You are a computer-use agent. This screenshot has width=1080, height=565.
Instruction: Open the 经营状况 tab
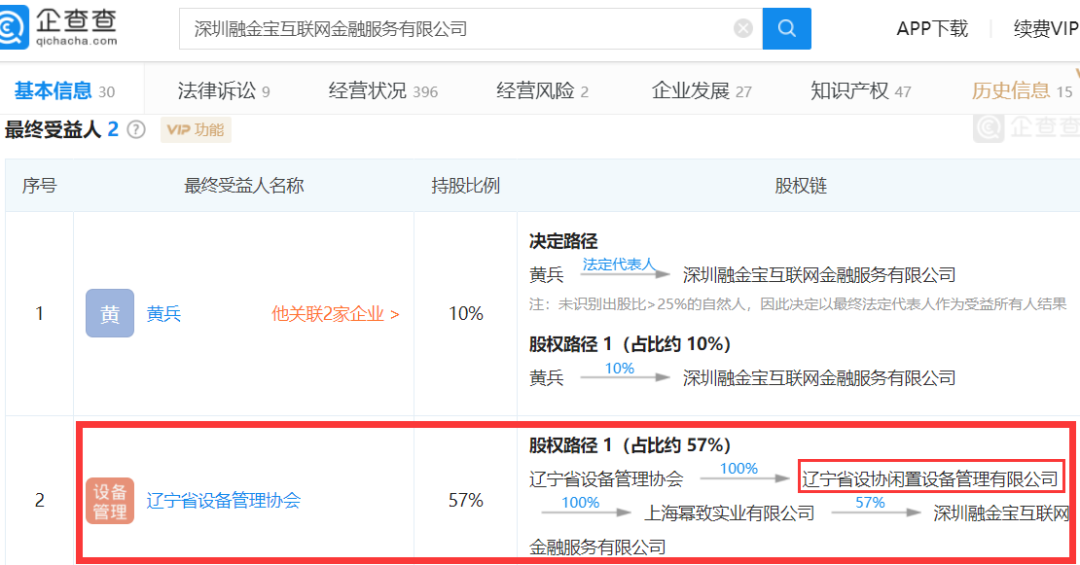click(383, 90)
